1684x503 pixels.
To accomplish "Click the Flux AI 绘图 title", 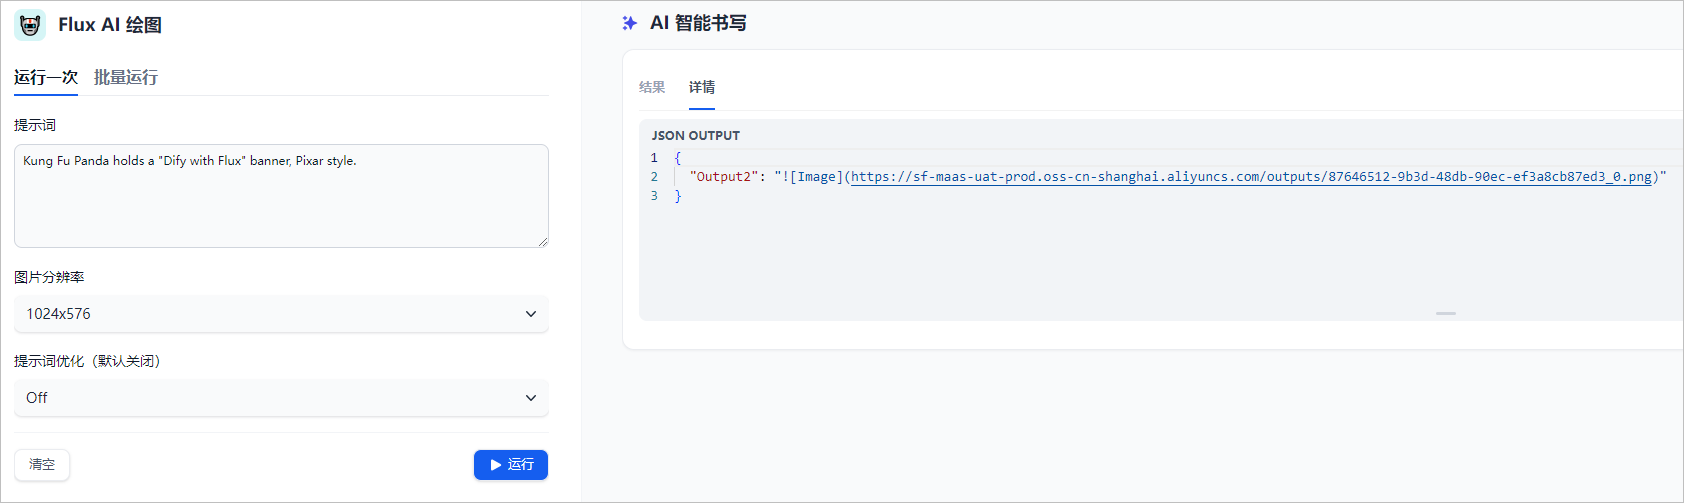I will (110, 25).
